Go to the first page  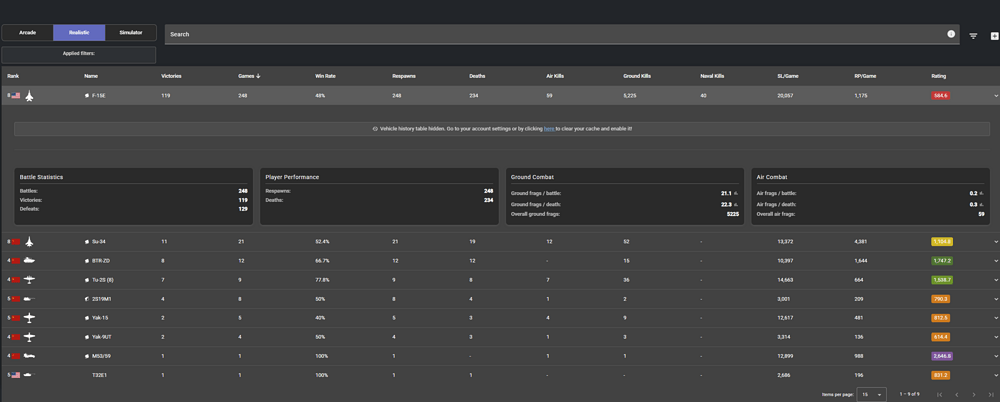pyautogui.click(x=939, y=395)
